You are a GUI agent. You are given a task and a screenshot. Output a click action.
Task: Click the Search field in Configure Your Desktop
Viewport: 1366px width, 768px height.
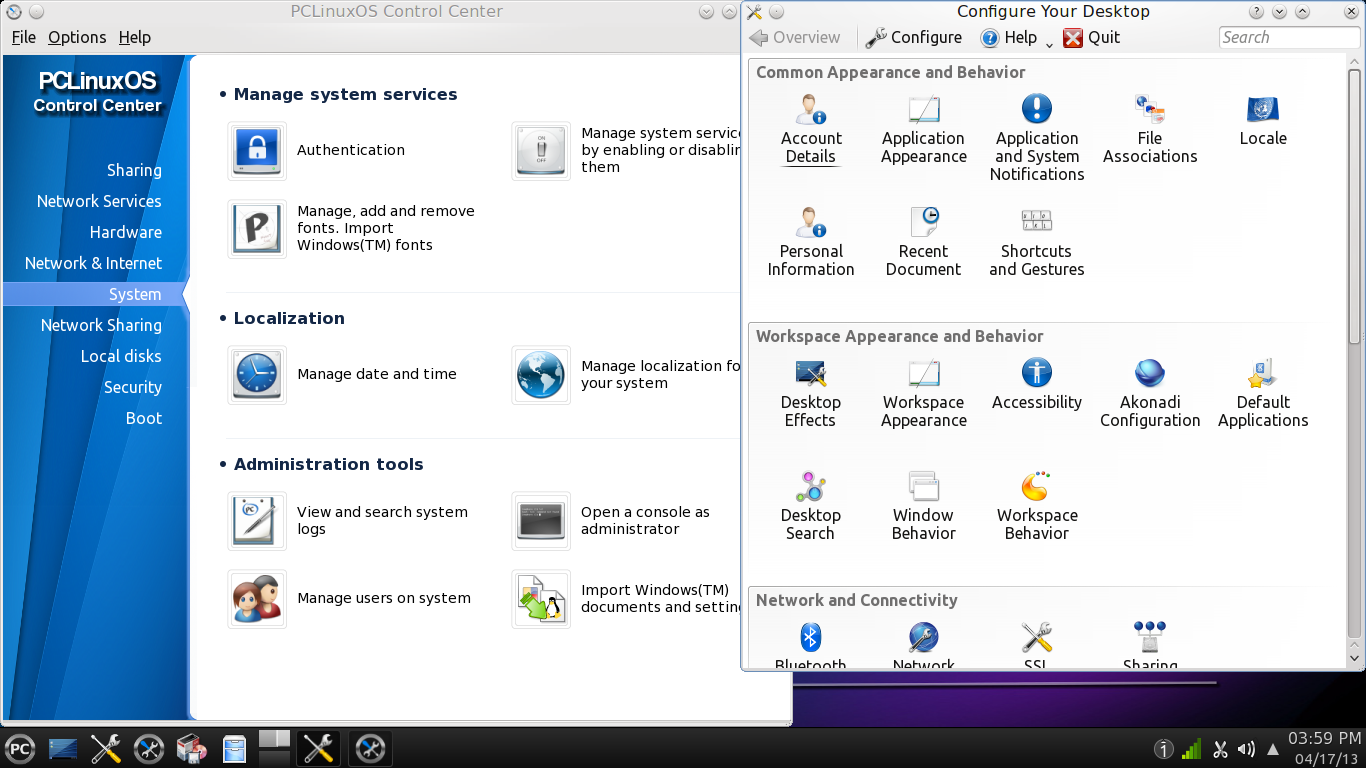click(1289, 38)
